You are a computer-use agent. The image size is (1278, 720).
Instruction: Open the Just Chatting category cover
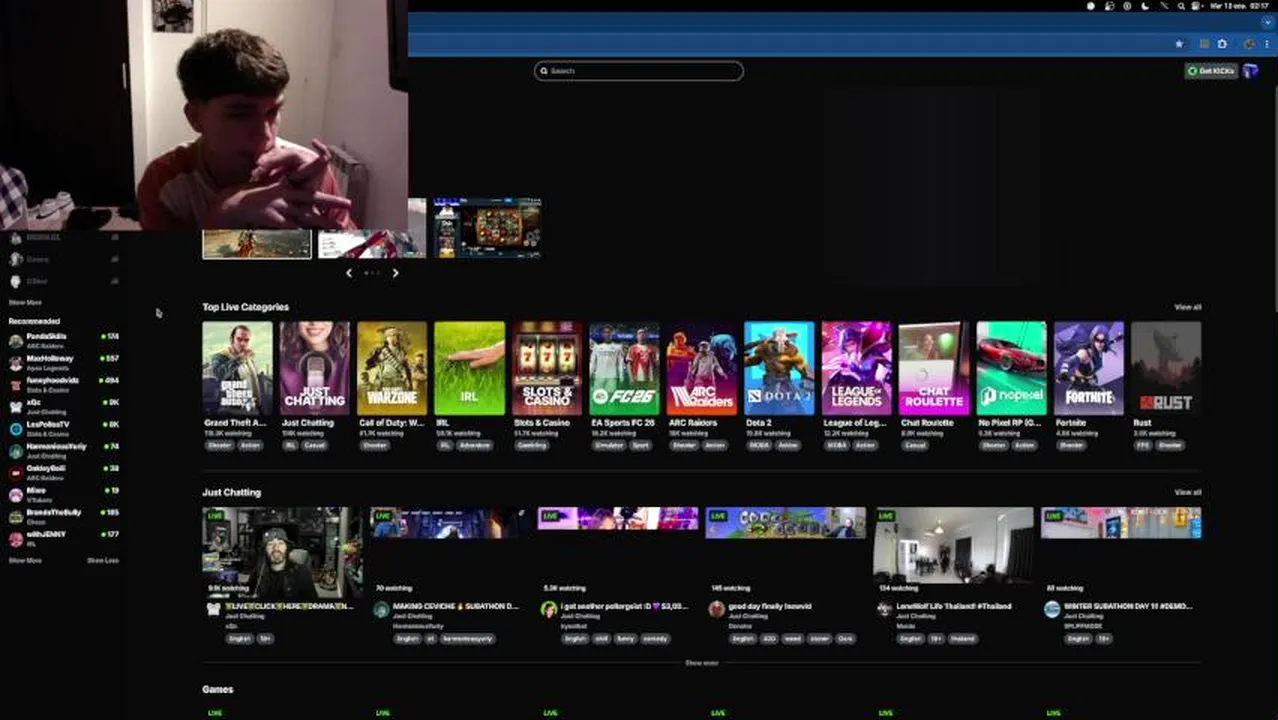pyautogui.click(x=315, y=368)
